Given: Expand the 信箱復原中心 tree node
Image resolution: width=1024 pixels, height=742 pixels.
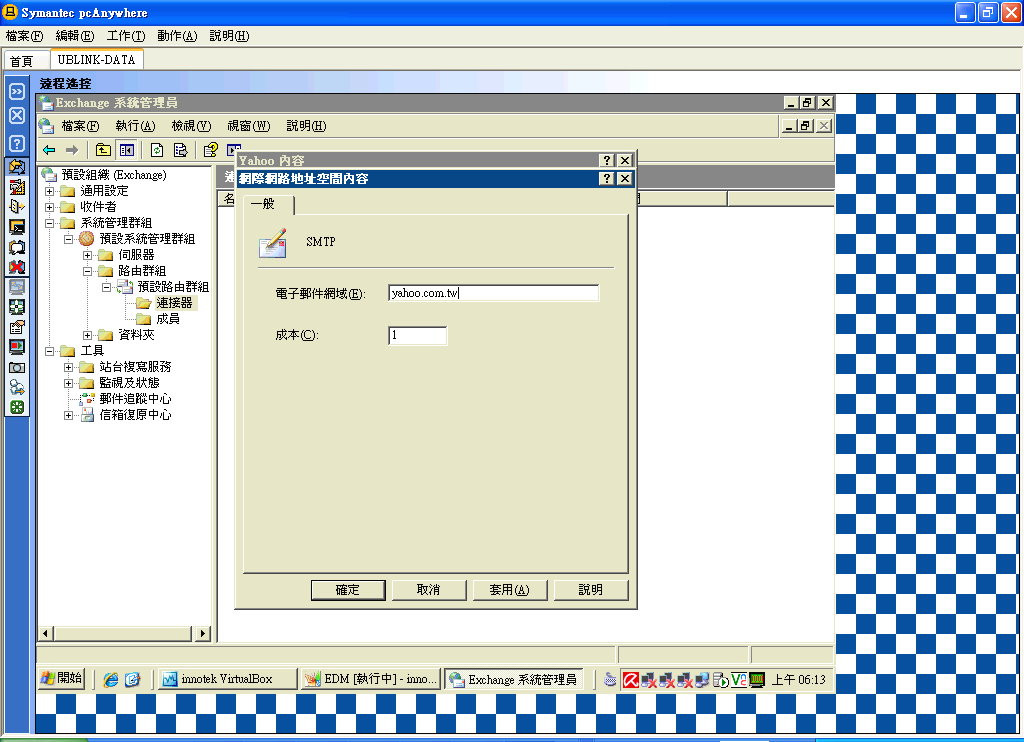Looking at the screenshot, I should [x=69, y=415].
